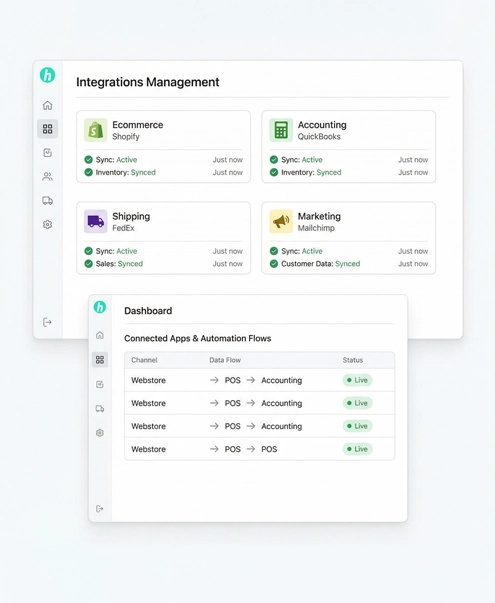
Task: Click Customer Data: Synced status text
Action: coord(321,264)
